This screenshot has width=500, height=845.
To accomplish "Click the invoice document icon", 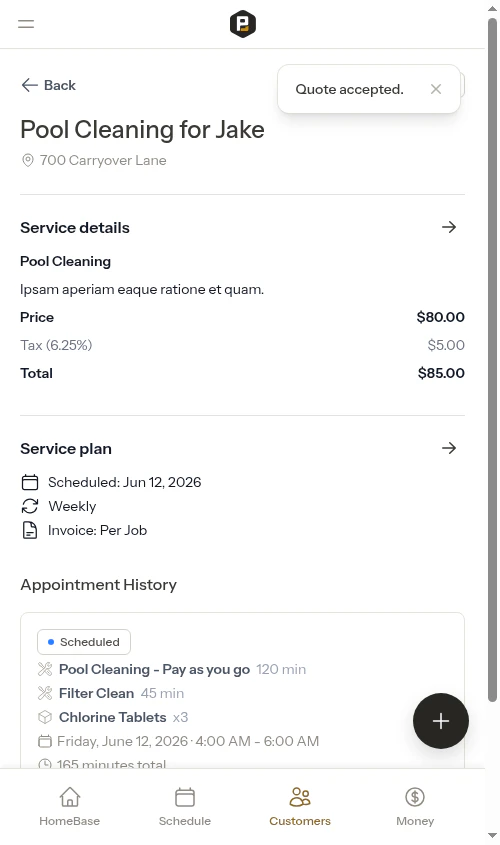I will tap(30, 530).
